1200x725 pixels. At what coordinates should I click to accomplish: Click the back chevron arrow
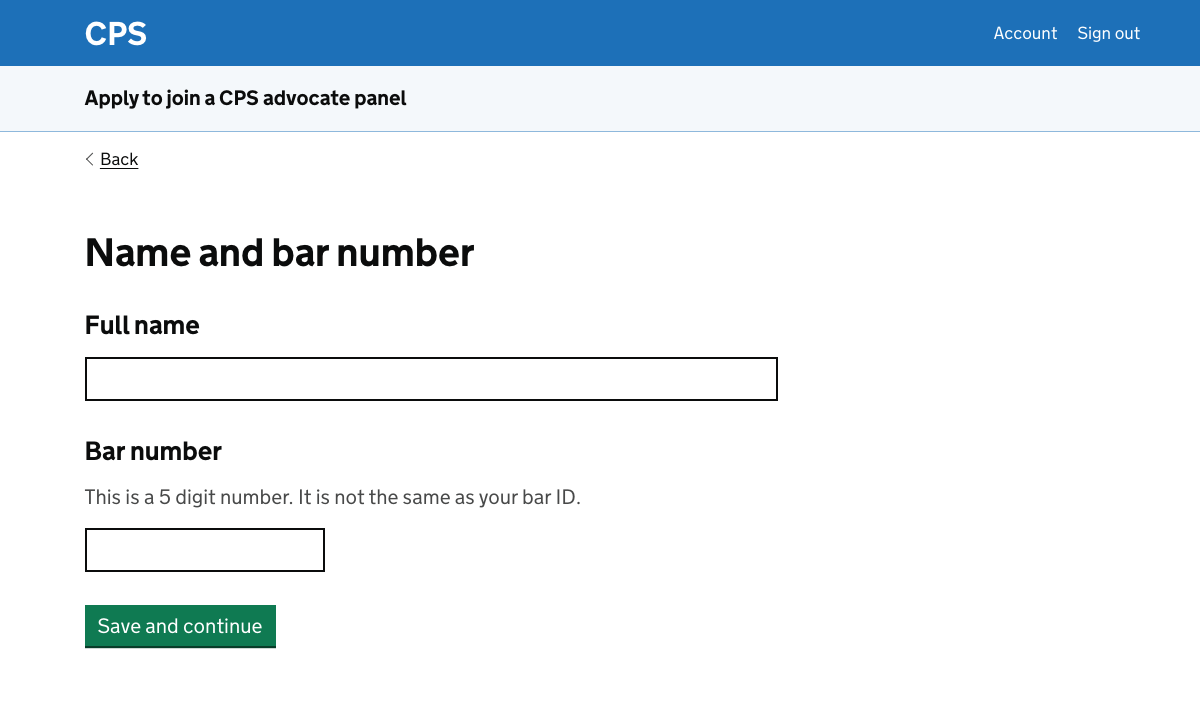89,159
